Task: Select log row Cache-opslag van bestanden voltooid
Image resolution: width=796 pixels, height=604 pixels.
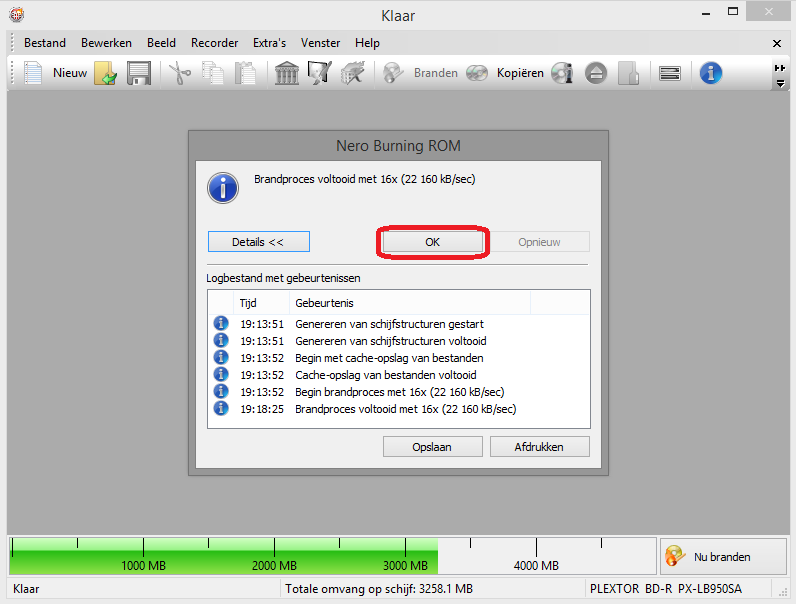Action: click(x=399, y=375)
